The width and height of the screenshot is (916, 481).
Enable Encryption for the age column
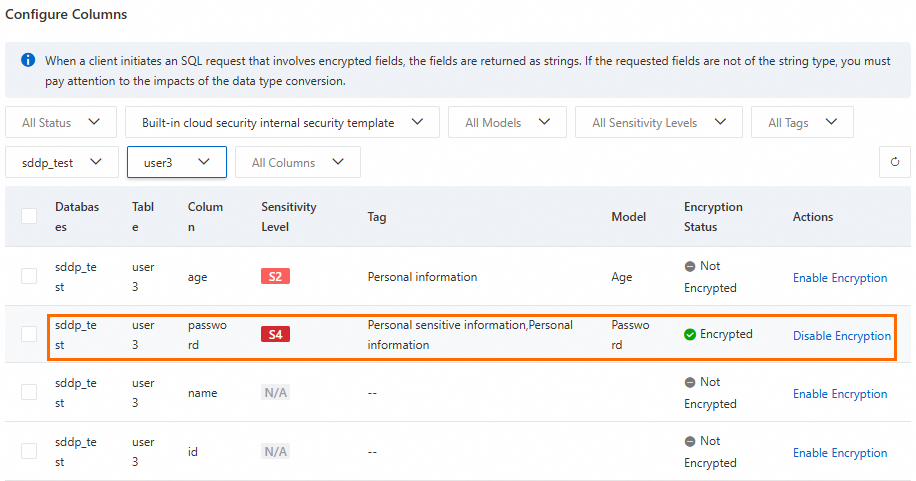[840, 278]
